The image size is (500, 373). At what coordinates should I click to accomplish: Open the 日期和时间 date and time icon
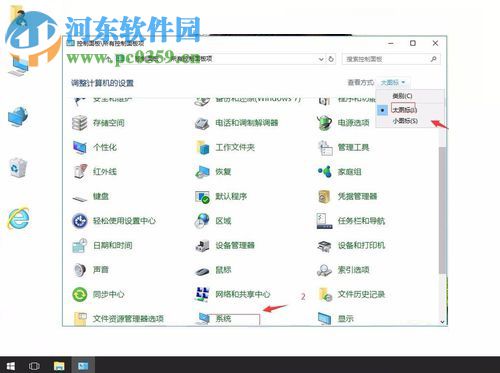pyautogui.click(x=80, y=246)
